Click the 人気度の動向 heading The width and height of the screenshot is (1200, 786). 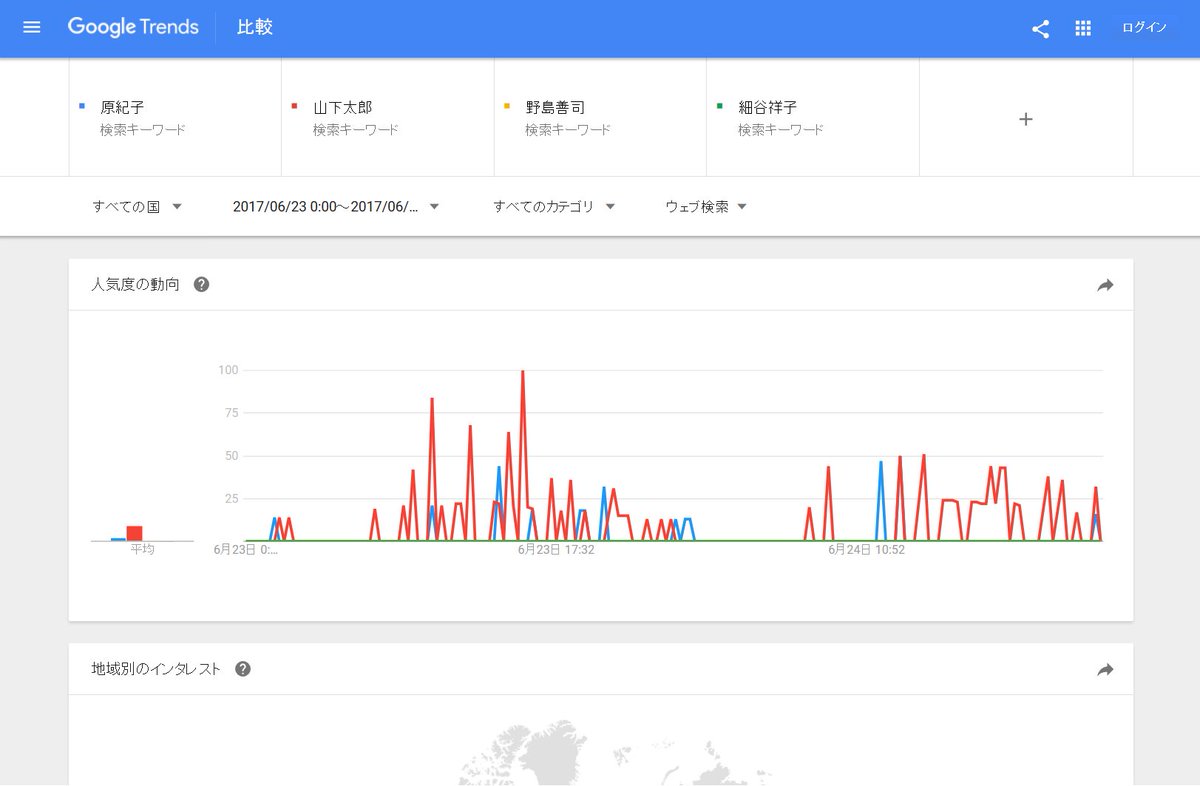[135, 285]
